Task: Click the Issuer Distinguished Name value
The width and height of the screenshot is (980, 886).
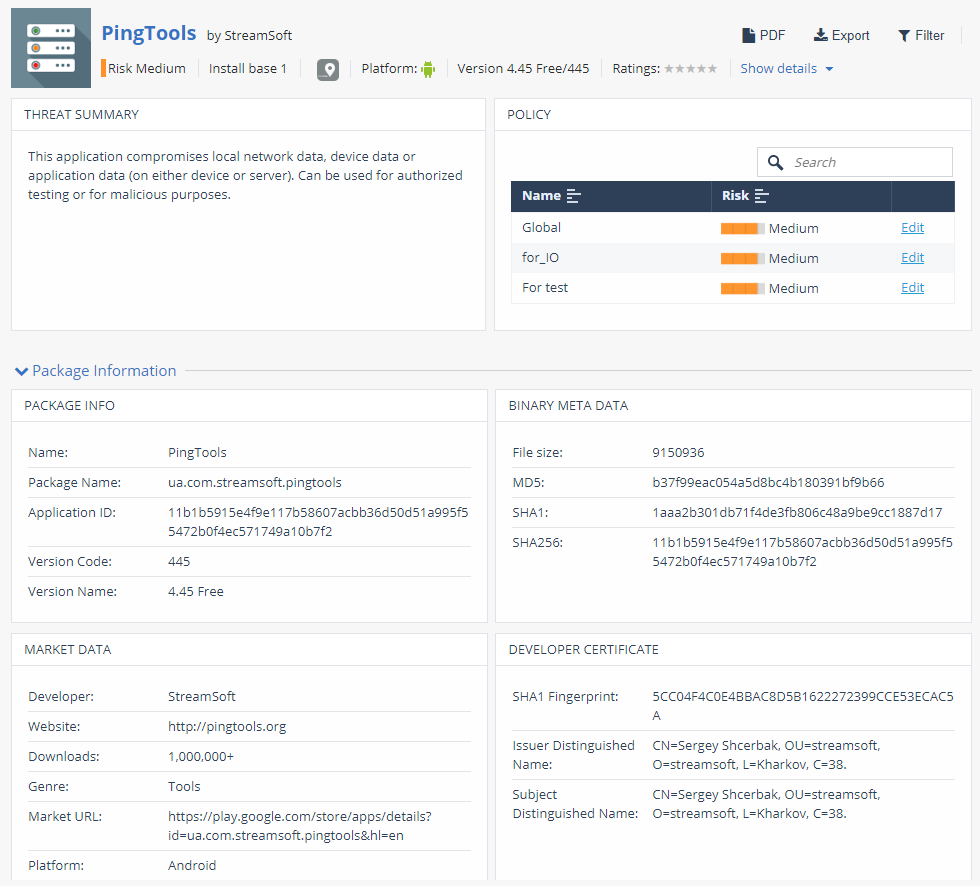Action: [766, 755]
